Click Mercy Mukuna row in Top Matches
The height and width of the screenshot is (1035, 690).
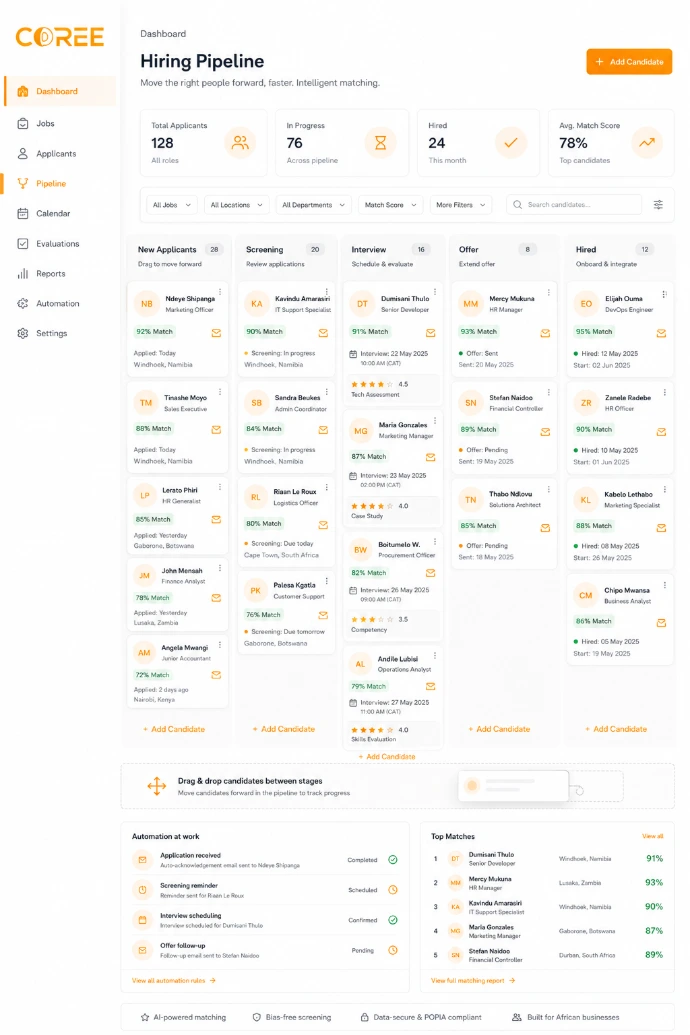(x=547, y=883)
